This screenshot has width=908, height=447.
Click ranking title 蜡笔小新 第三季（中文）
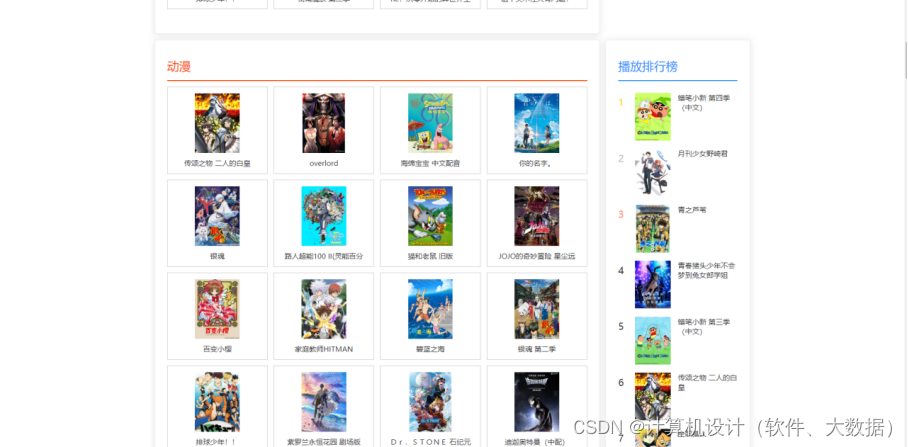(x=704, y=327)
